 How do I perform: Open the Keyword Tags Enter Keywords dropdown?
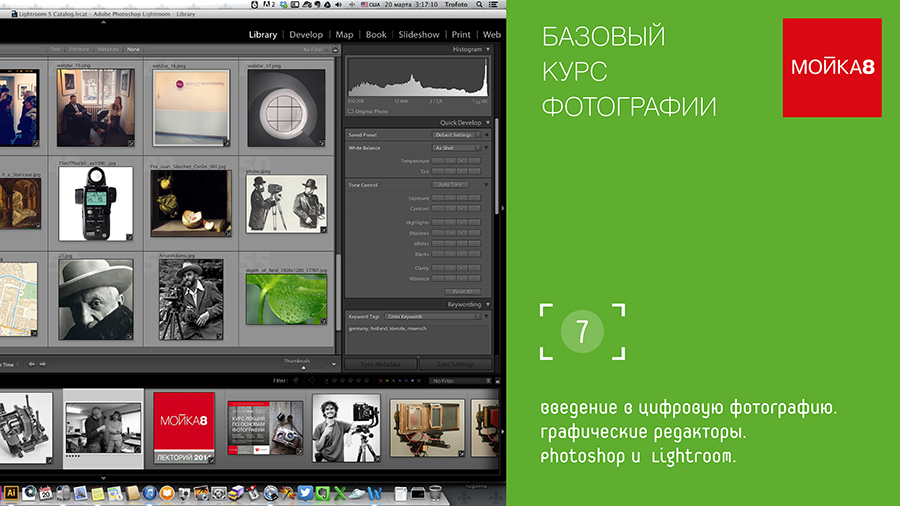tap(433, 317)
